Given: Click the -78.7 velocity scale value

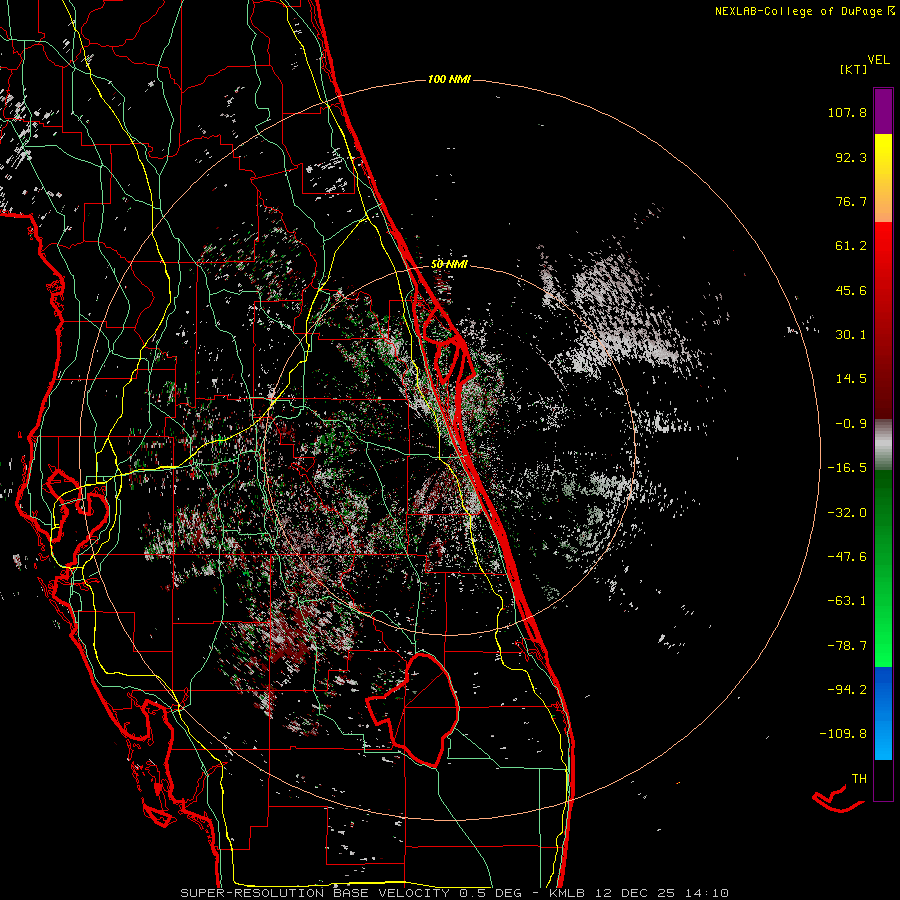Looking at the screenshot, I should coord(847,646).
